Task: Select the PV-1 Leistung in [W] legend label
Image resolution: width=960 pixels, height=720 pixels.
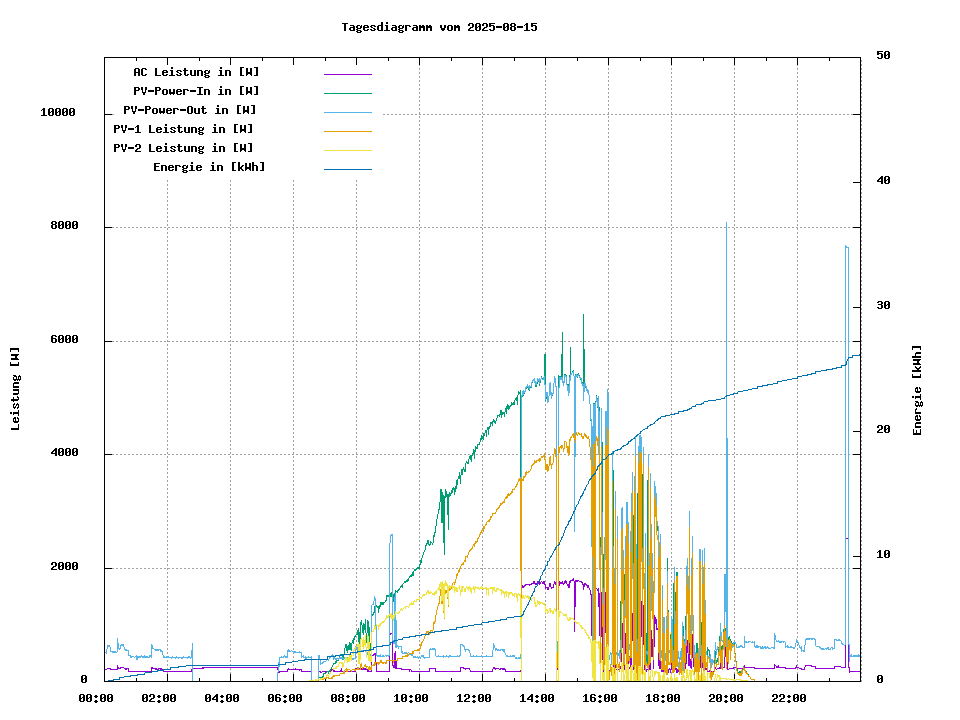Action: click(x=183, y=129)
